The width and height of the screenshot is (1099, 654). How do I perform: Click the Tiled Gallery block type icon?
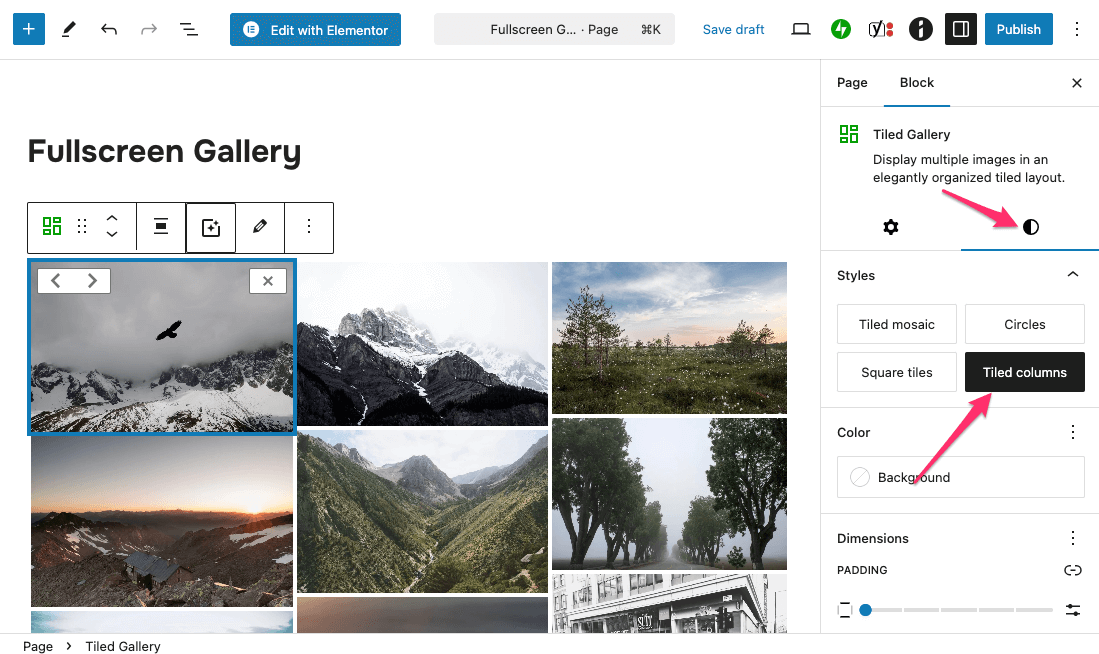[x=52, y=227]
